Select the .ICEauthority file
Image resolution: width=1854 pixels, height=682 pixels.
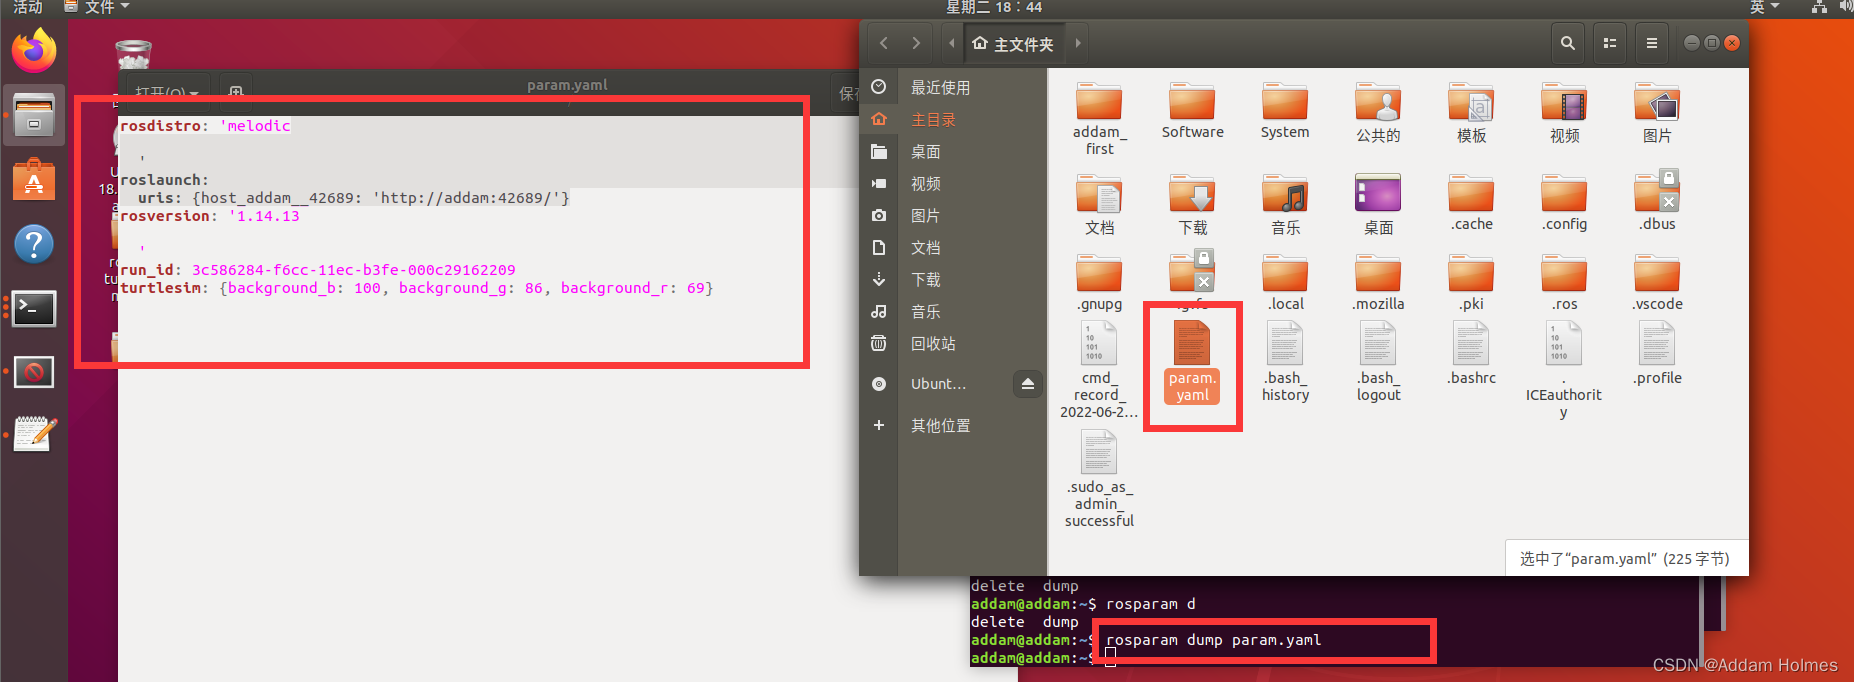pyautogui.click(x=1564, y=370)
